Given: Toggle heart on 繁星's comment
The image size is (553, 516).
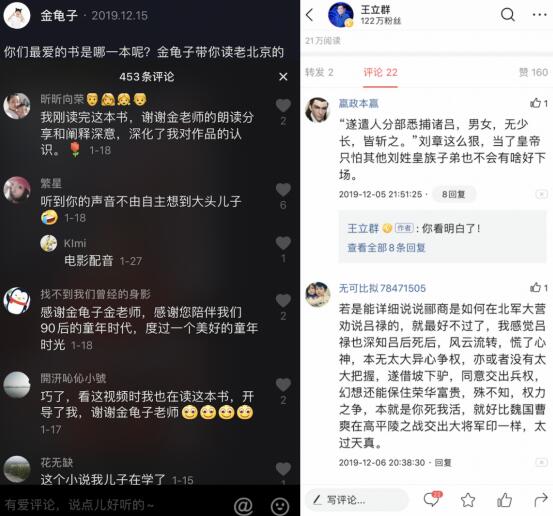Looking at the screenshot, I should tap(283, 189).
